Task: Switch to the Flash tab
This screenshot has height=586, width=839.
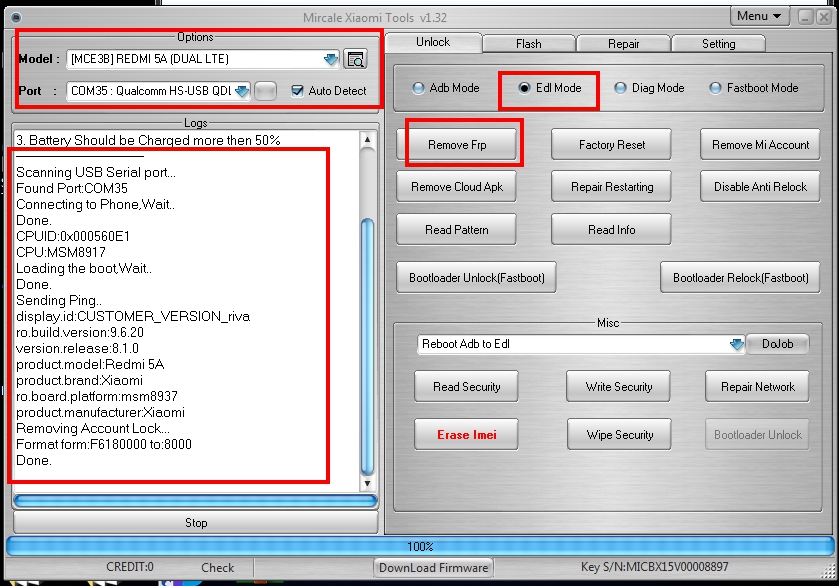Action: 529,44
